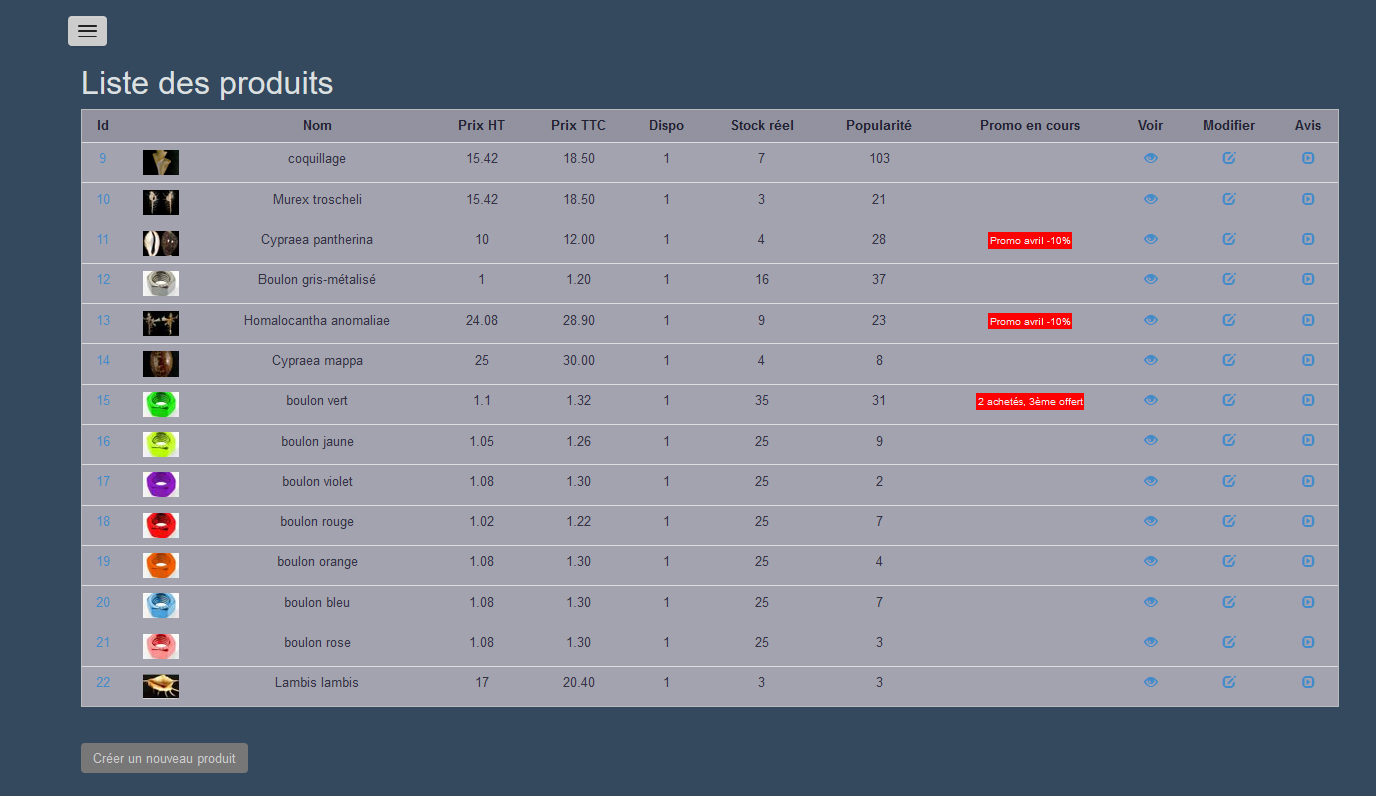Open reviews for coquillage
Viewport: 1376px width, 796px height.
[1308, 158]
